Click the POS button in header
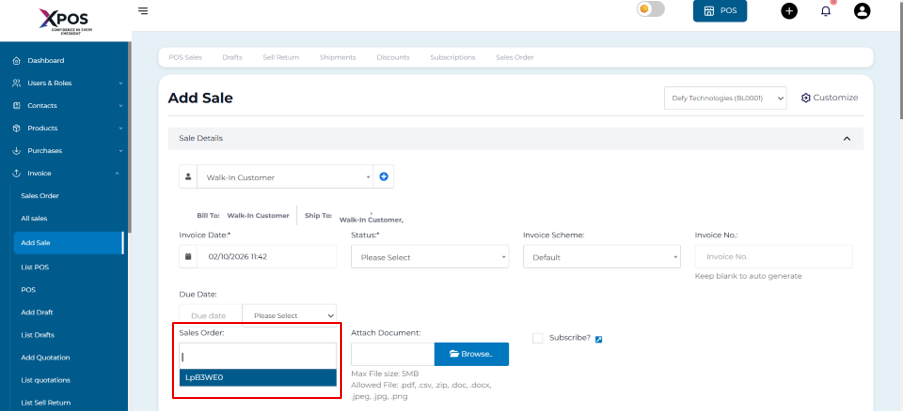This screenshot has height=411, width=904. pyautogui.click(x=719, y=11)
